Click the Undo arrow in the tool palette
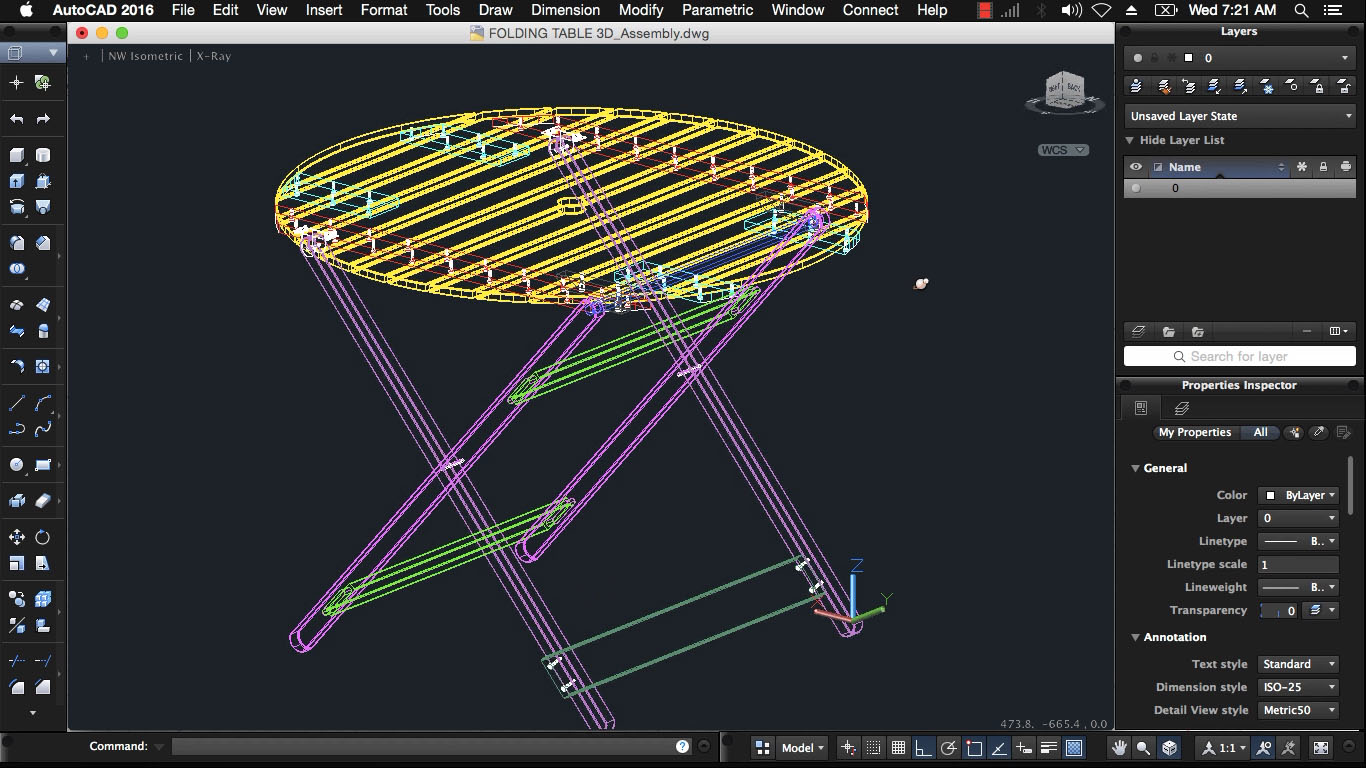 click(x=17, y=119)
